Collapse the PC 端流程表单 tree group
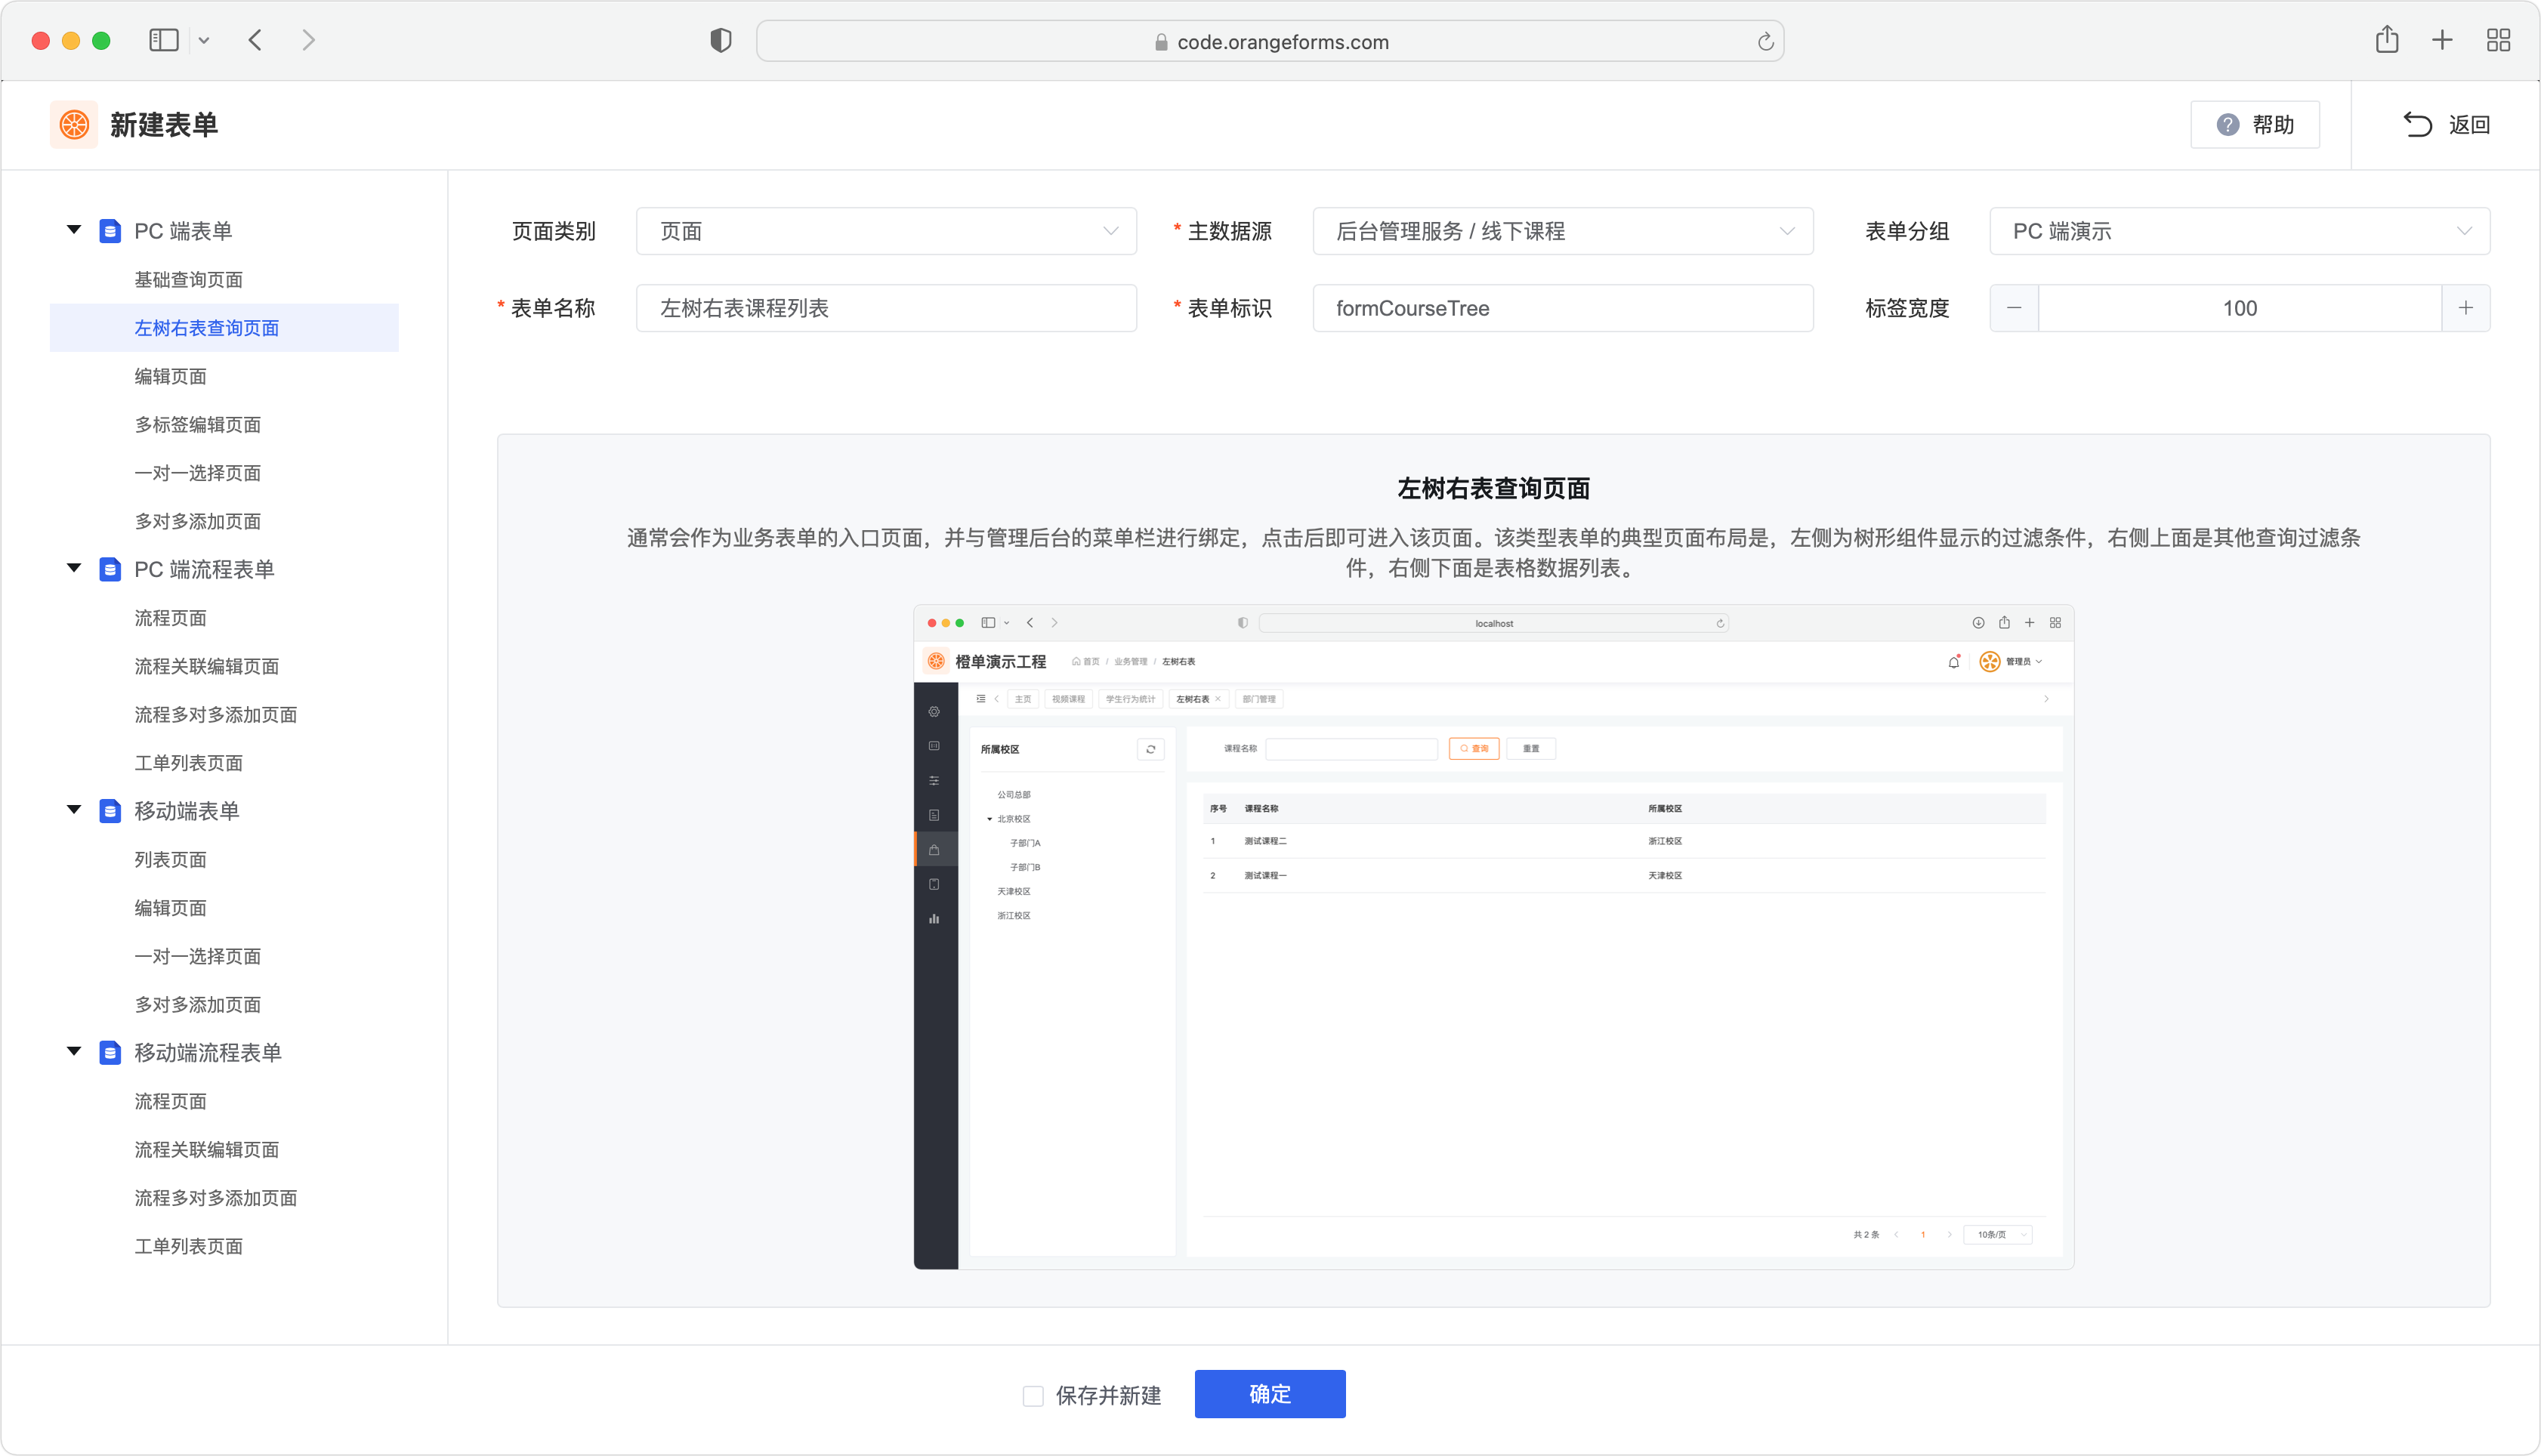 click(74, 568)
